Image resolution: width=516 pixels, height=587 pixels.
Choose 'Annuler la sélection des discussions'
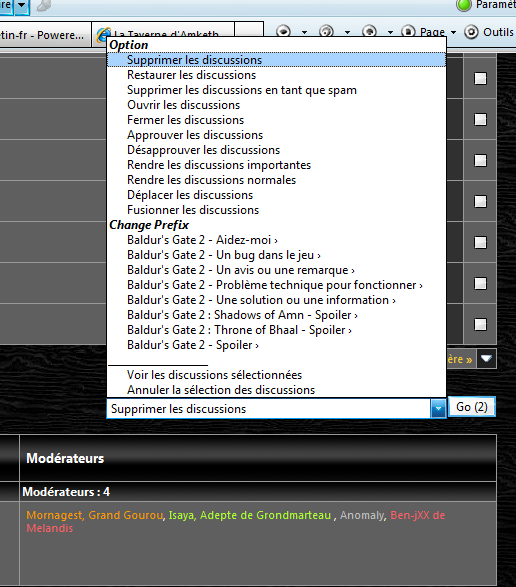[x=276, y=390]
